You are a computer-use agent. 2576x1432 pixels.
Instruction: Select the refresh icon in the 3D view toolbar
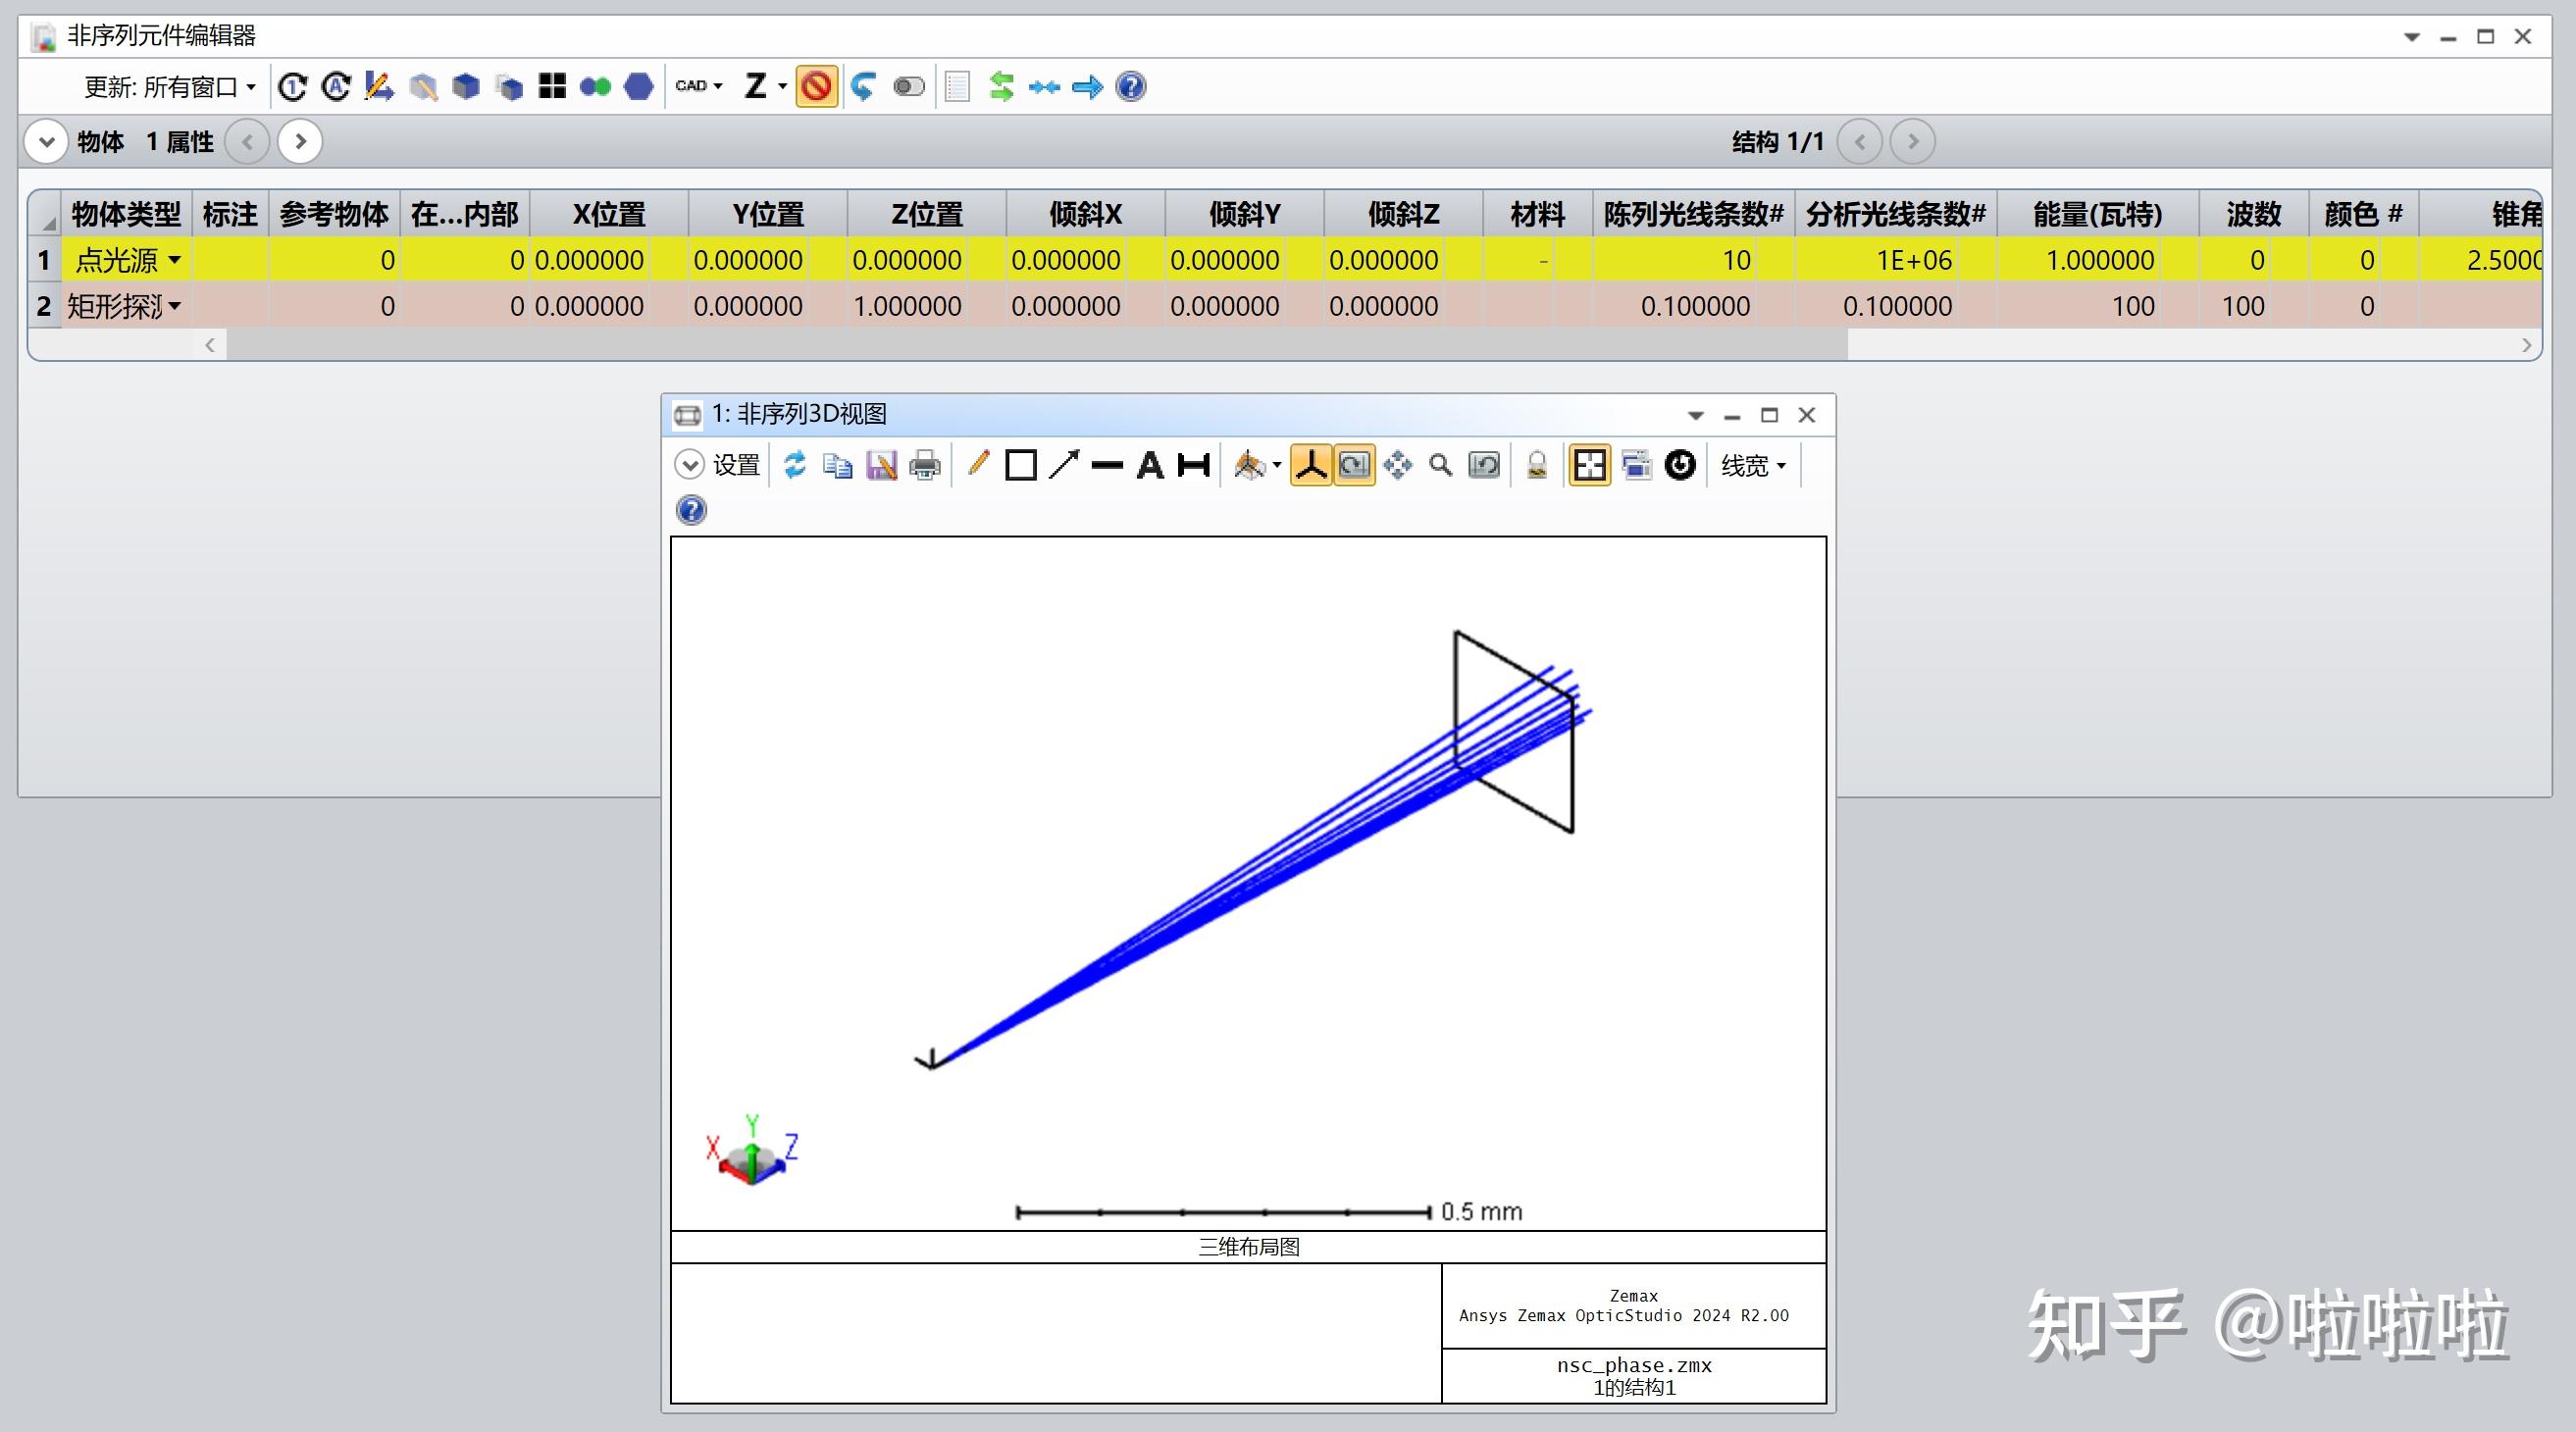tap(795, 465)
